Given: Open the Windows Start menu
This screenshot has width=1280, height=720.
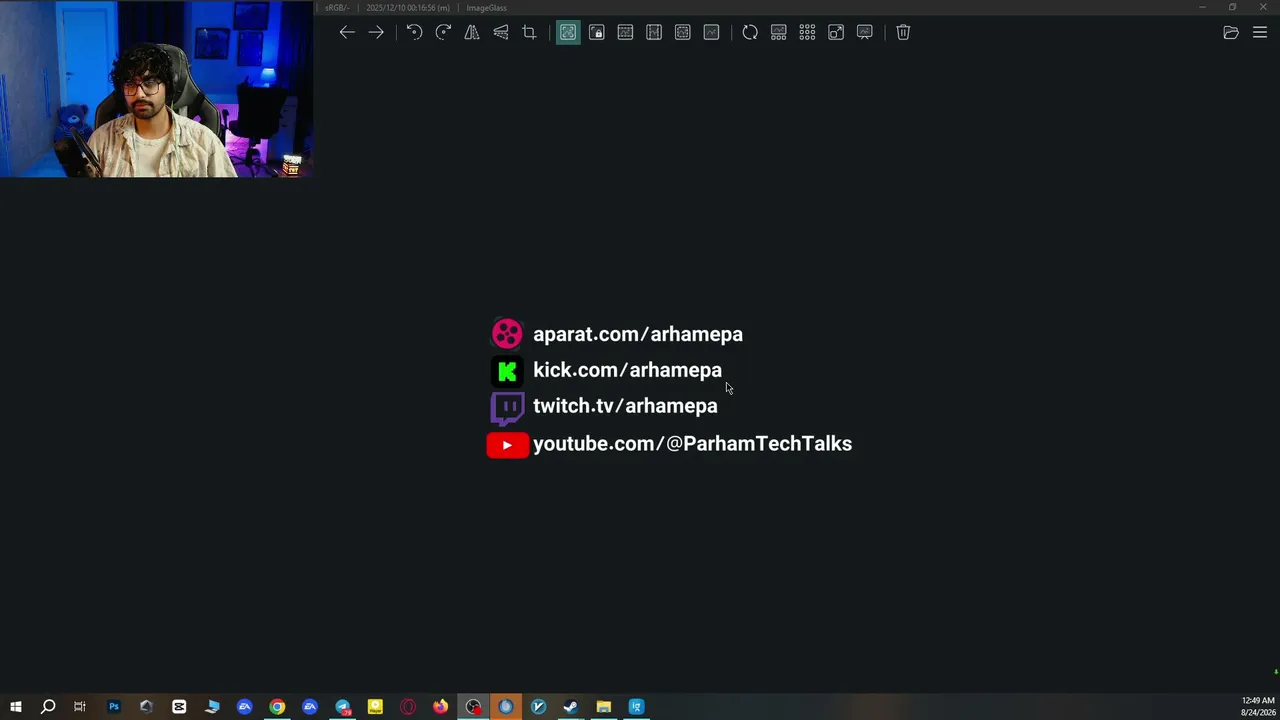Looking at the screenshot, I should pos(16,707).
